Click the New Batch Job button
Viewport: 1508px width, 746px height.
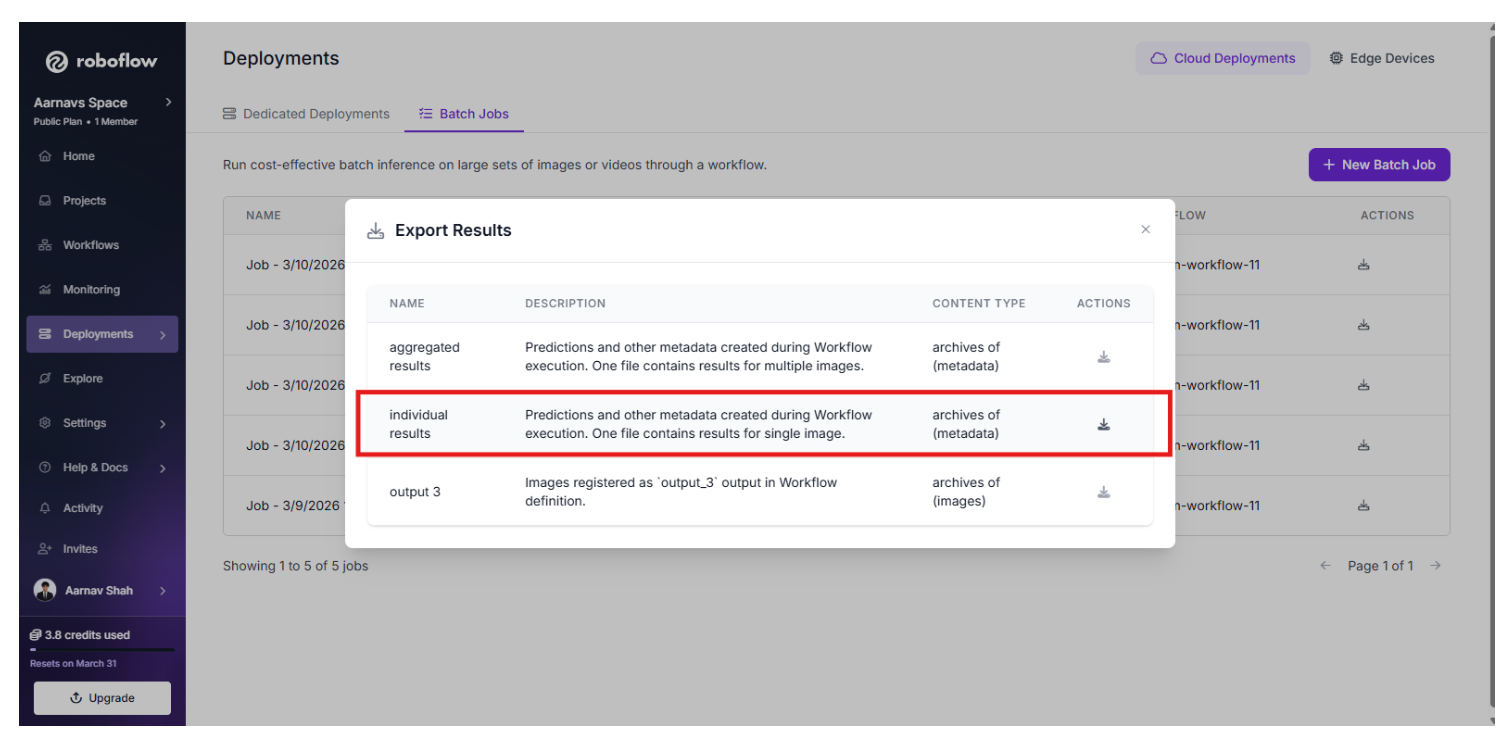pos(1378,165)
